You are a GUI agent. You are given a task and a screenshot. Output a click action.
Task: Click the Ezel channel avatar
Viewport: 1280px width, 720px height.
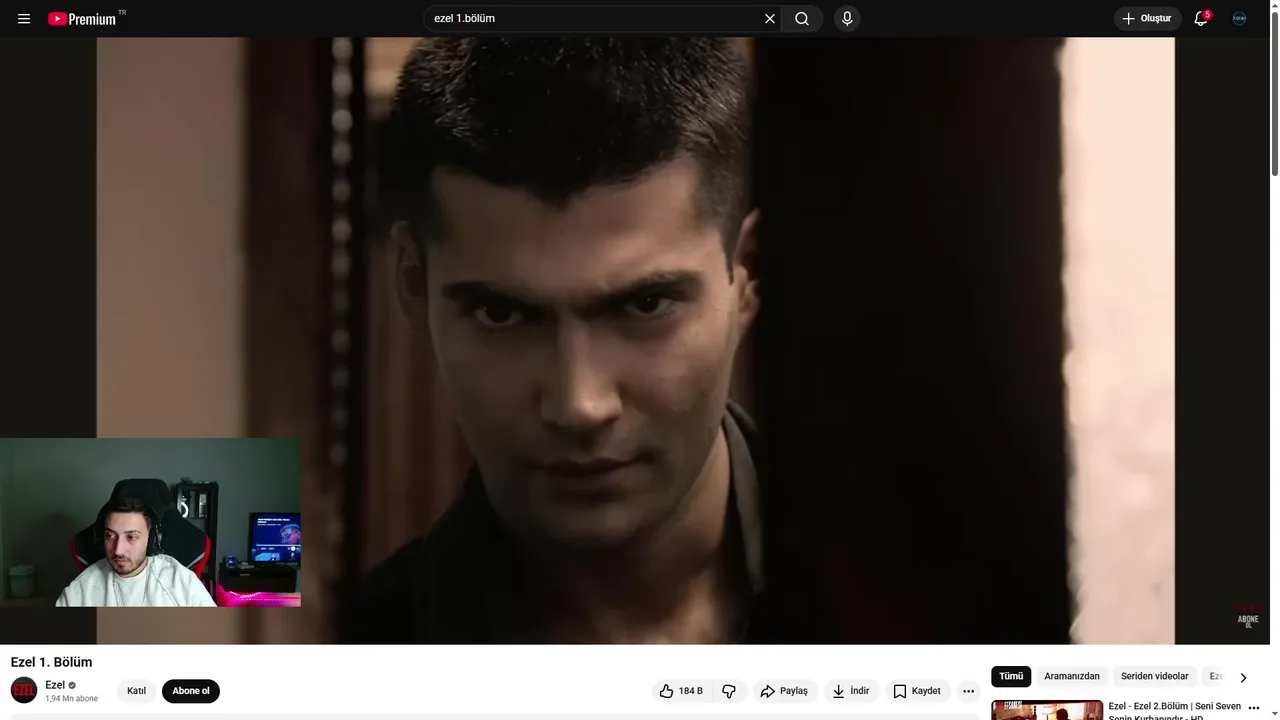(x=24, y=690)
